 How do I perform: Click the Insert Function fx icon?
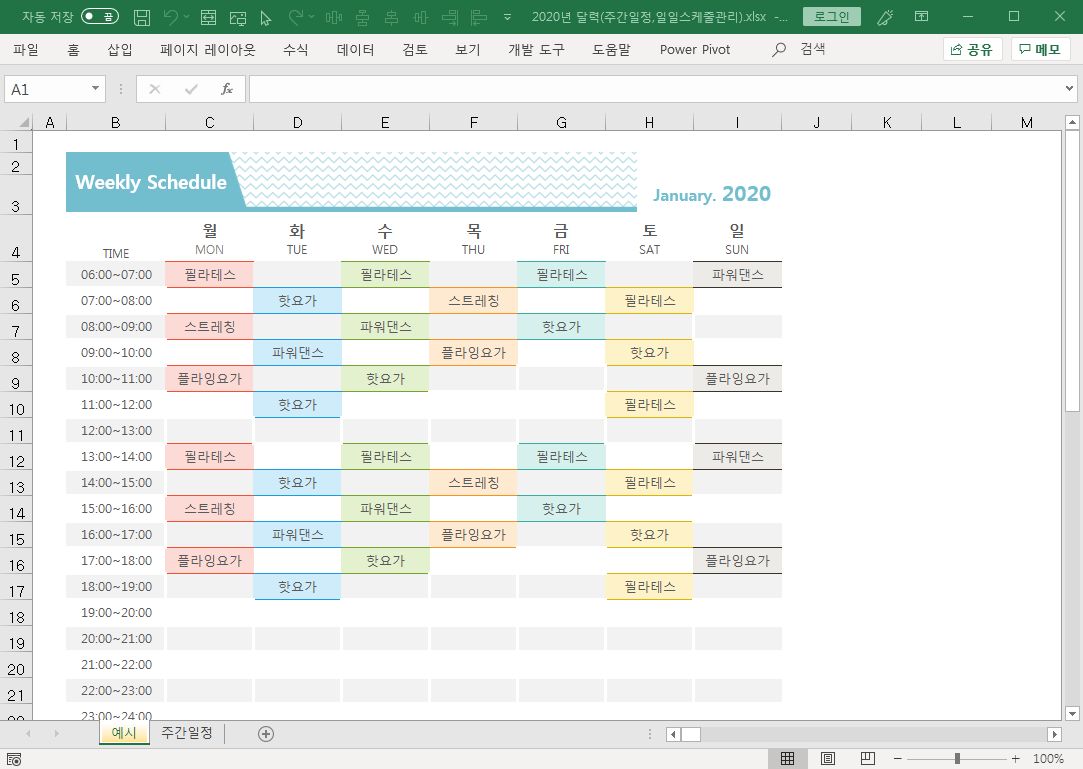pyautogui.click(x=227, y=89)
